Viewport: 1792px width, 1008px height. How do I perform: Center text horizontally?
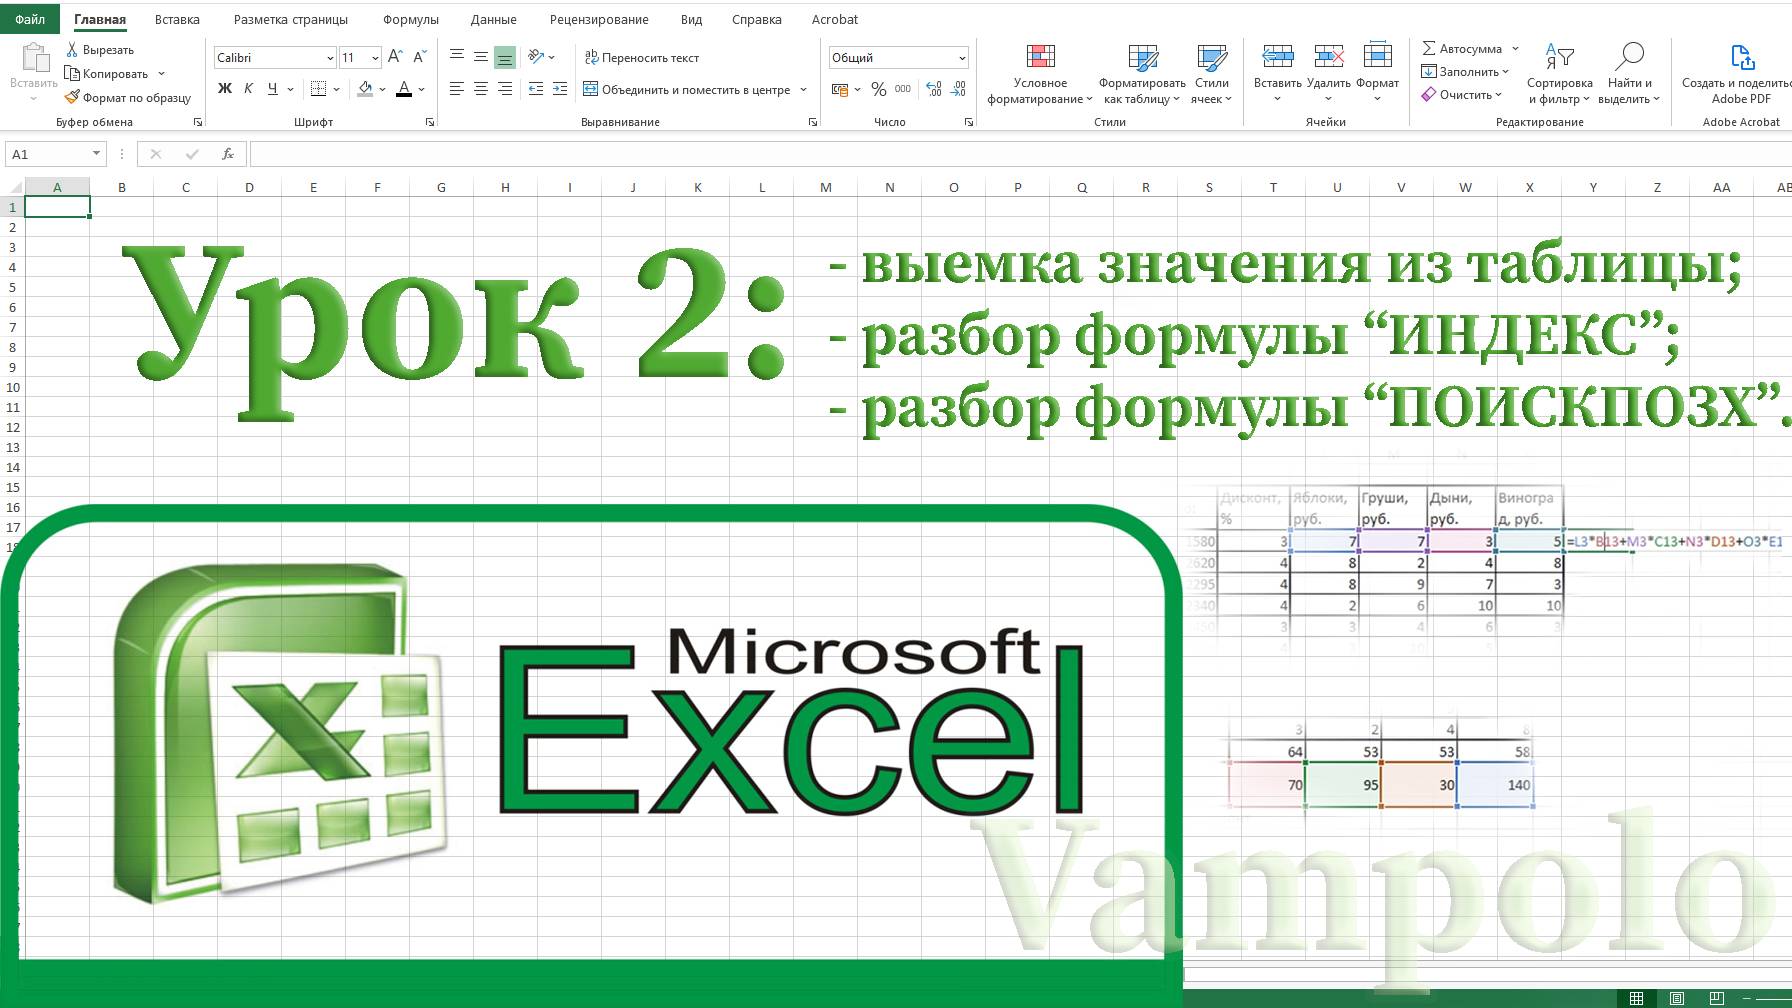[481, 89]
